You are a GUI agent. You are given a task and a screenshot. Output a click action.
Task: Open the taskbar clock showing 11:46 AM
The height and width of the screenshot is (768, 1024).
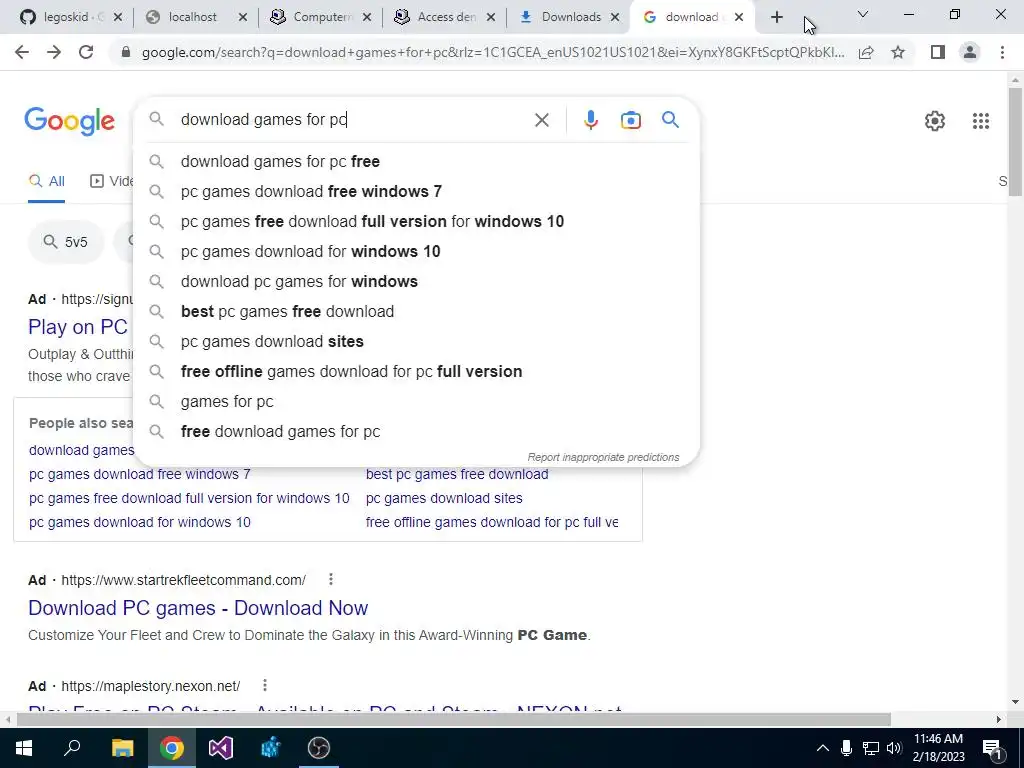(x=938, y=748)
